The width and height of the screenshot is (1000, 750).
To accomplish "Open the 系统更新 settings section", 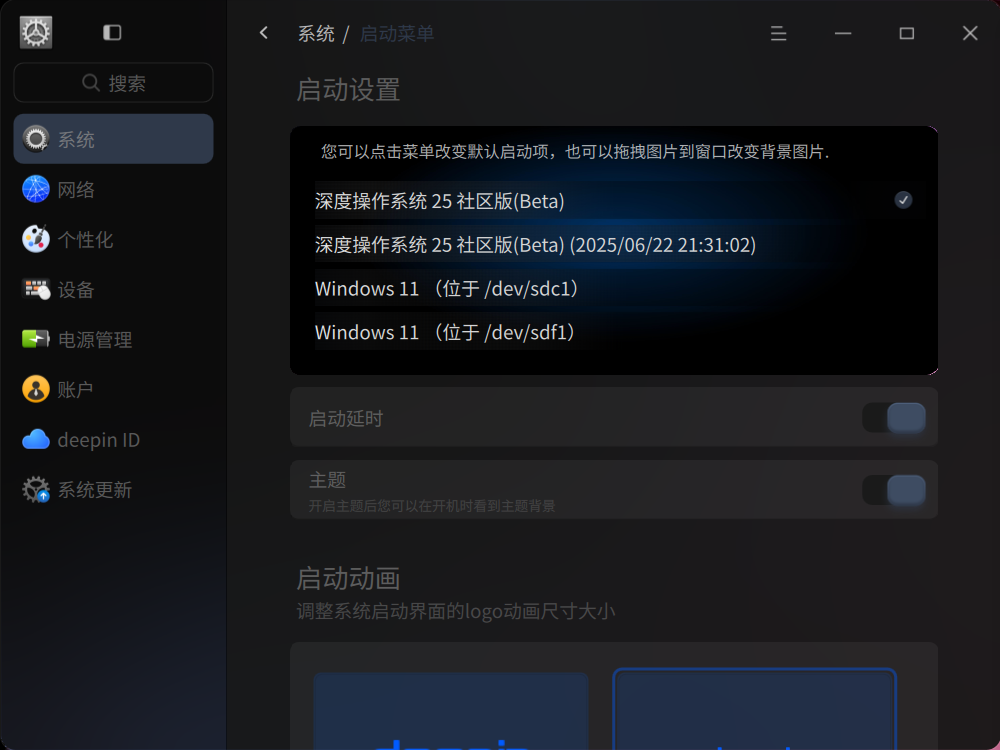I will coord(114,489).
